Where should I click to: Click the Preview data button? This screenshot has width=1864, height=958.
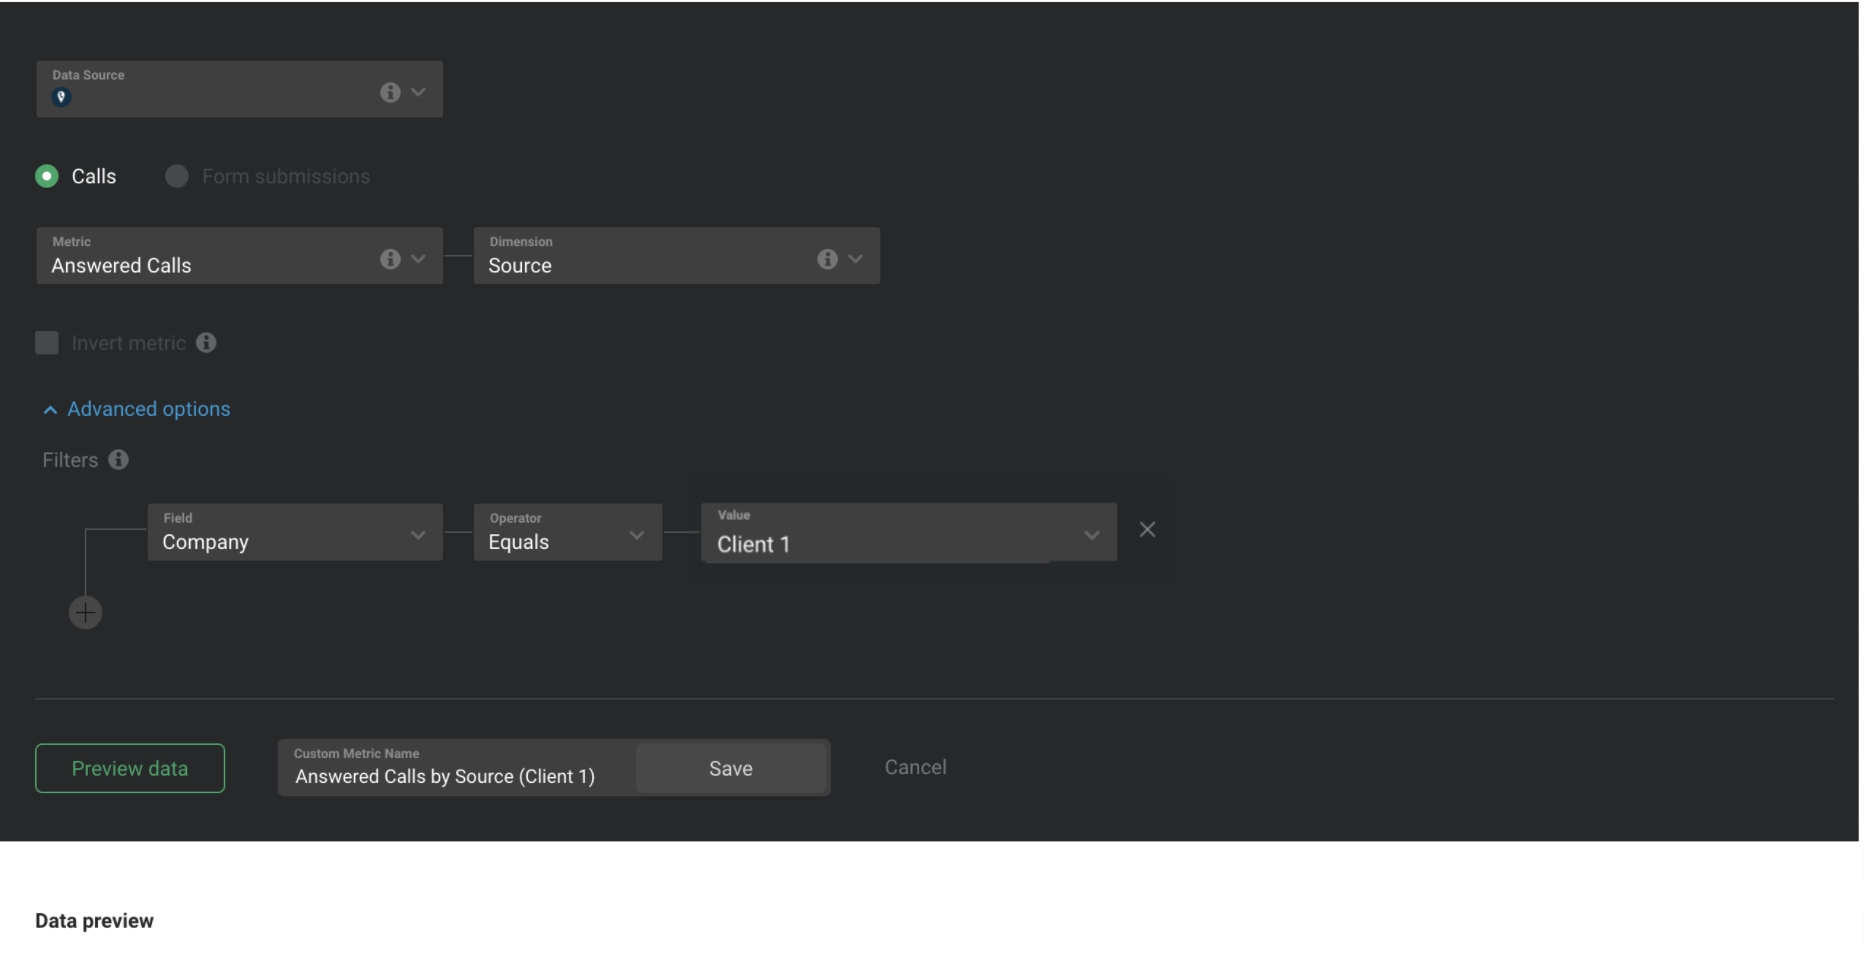(129, 768)
